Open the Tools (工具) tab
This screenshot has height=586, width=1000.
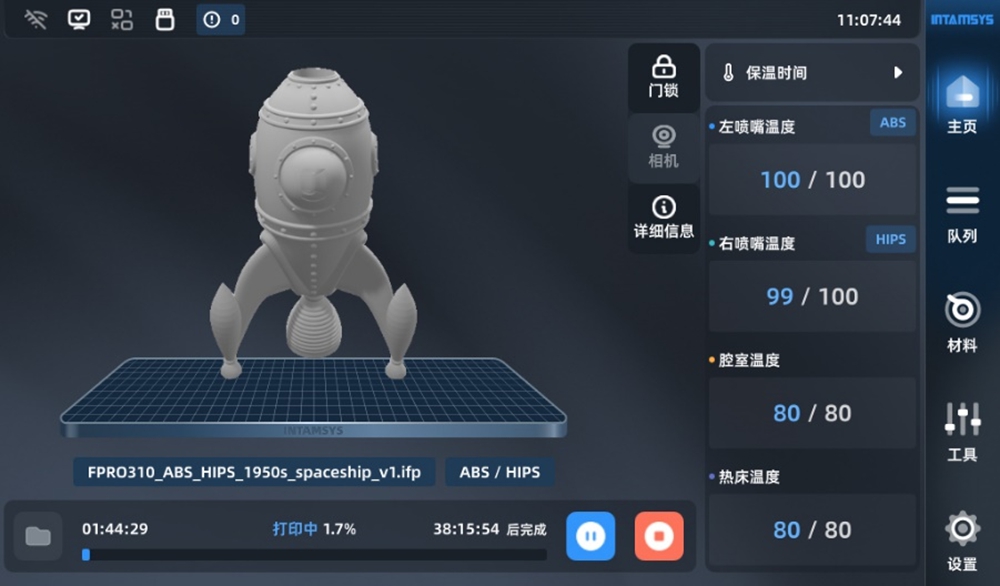pyautogui.click(x=962, y=432)
